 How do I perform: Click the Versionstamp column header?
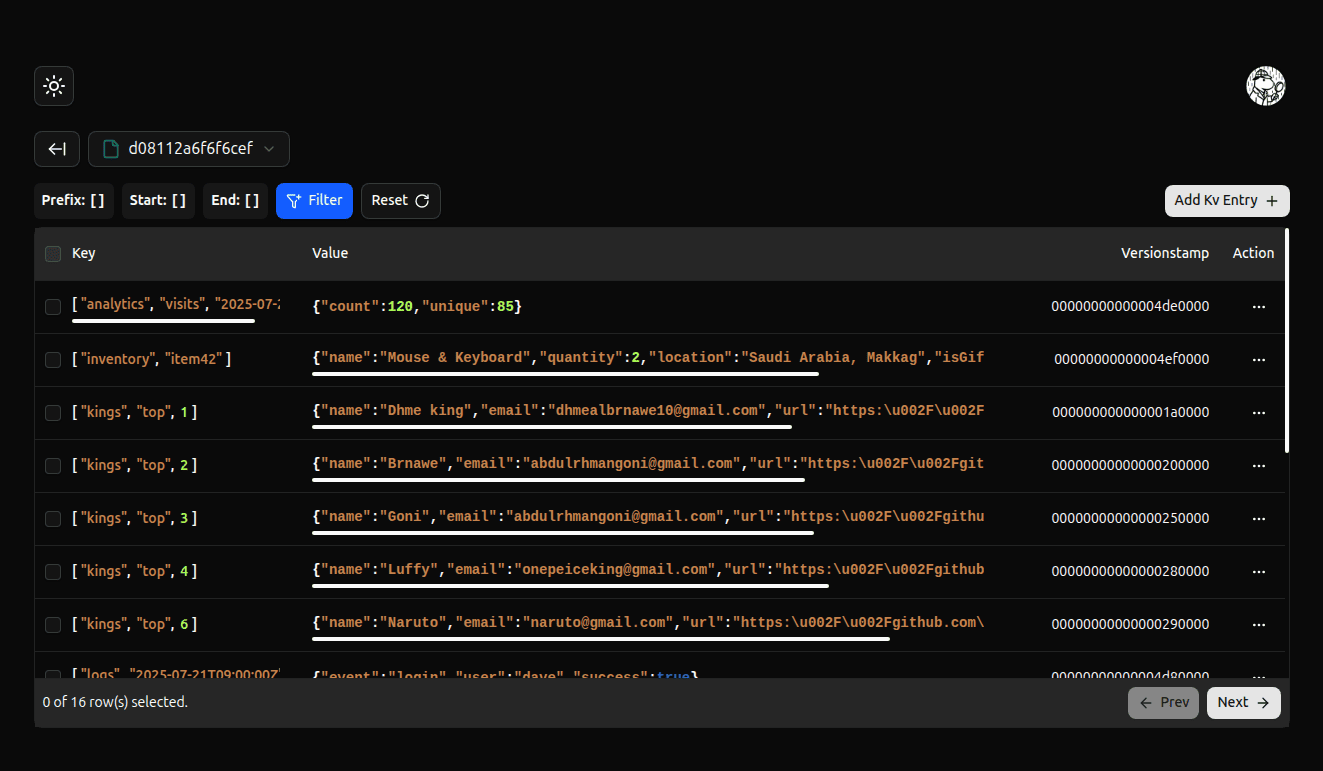tap(1164, 254)
